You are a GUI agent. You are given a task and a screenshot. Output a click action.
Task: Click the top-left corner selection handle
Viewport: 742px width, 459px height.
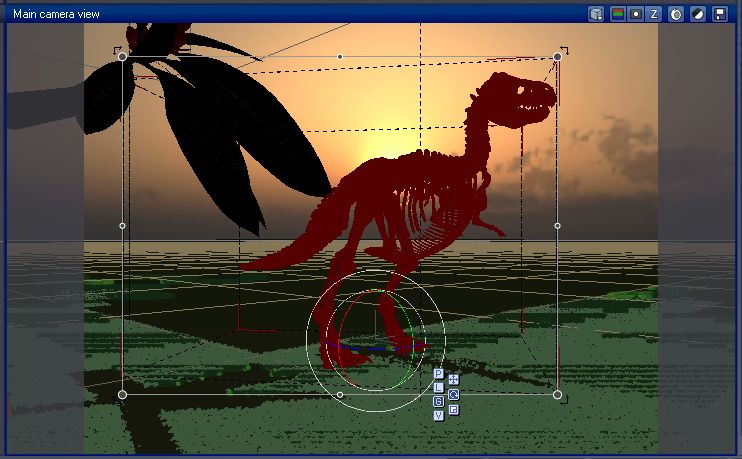122,57
